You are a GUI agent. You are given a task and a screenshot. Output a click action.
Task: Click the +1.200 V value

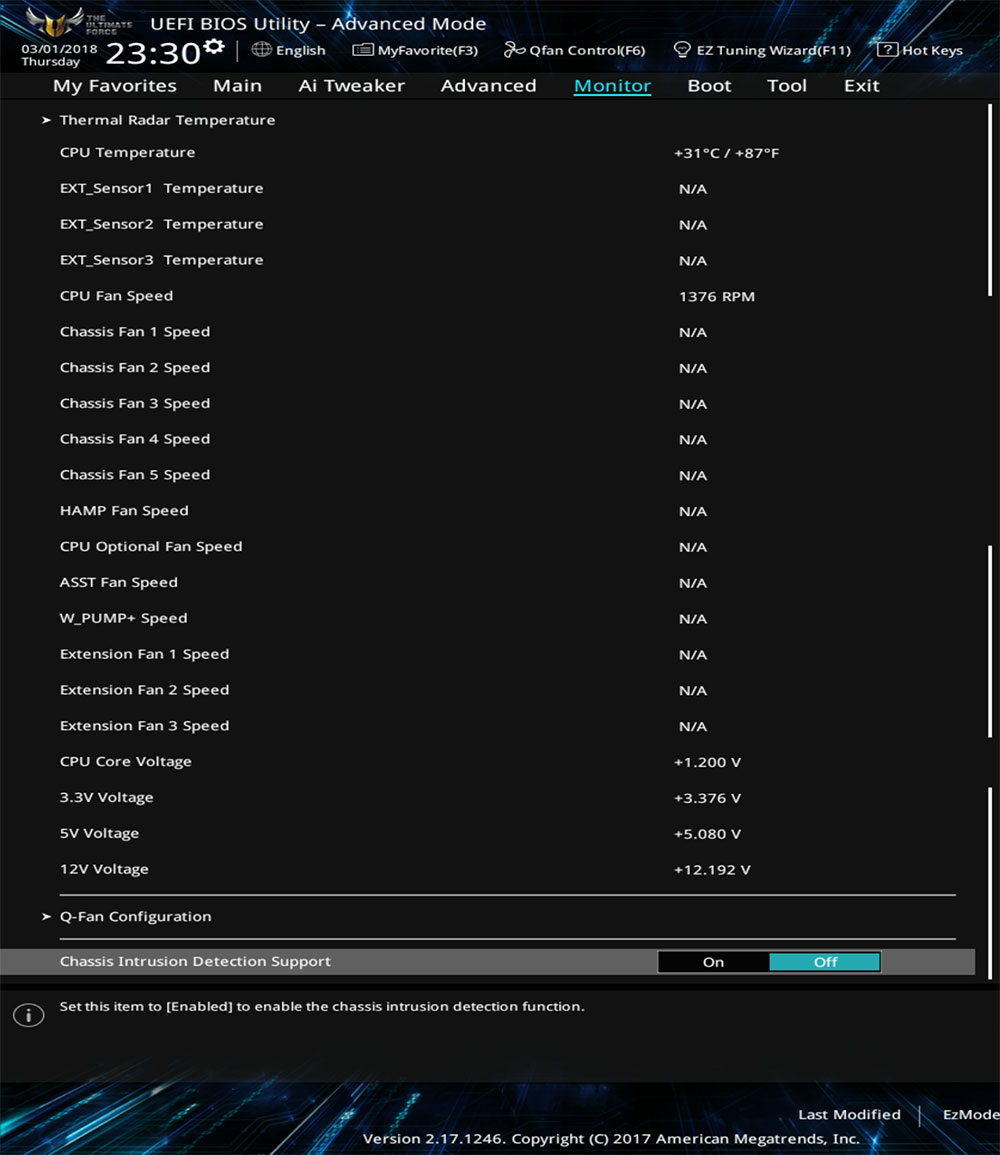(707, 762)
